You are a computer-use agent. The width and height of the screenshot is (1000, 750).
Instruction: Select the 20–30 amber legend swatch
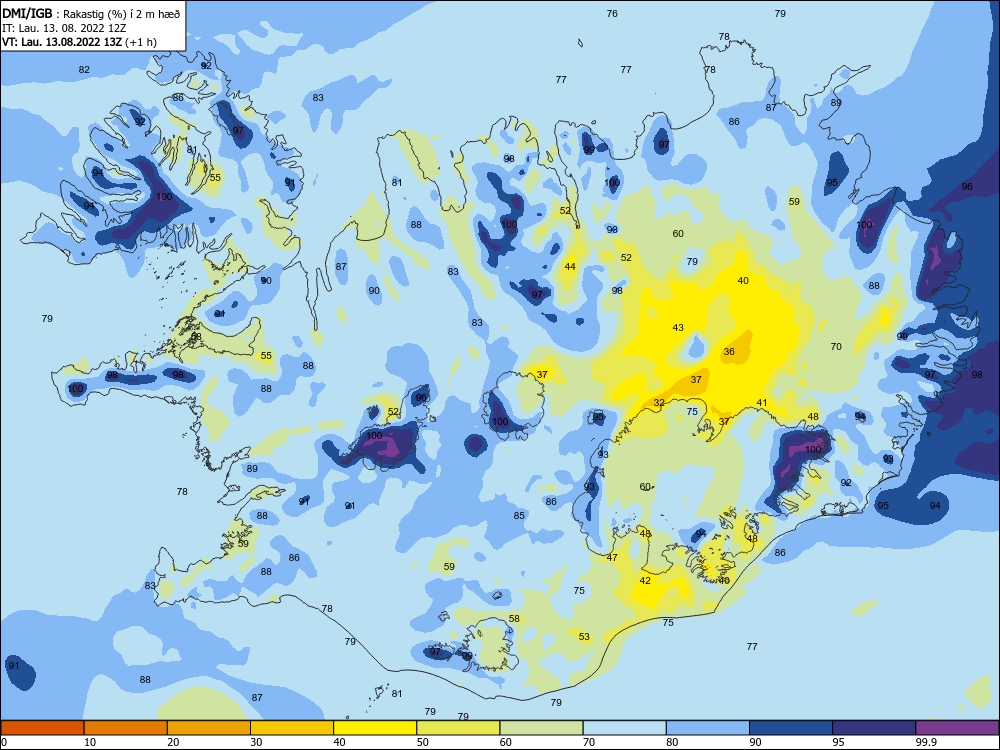209,728
